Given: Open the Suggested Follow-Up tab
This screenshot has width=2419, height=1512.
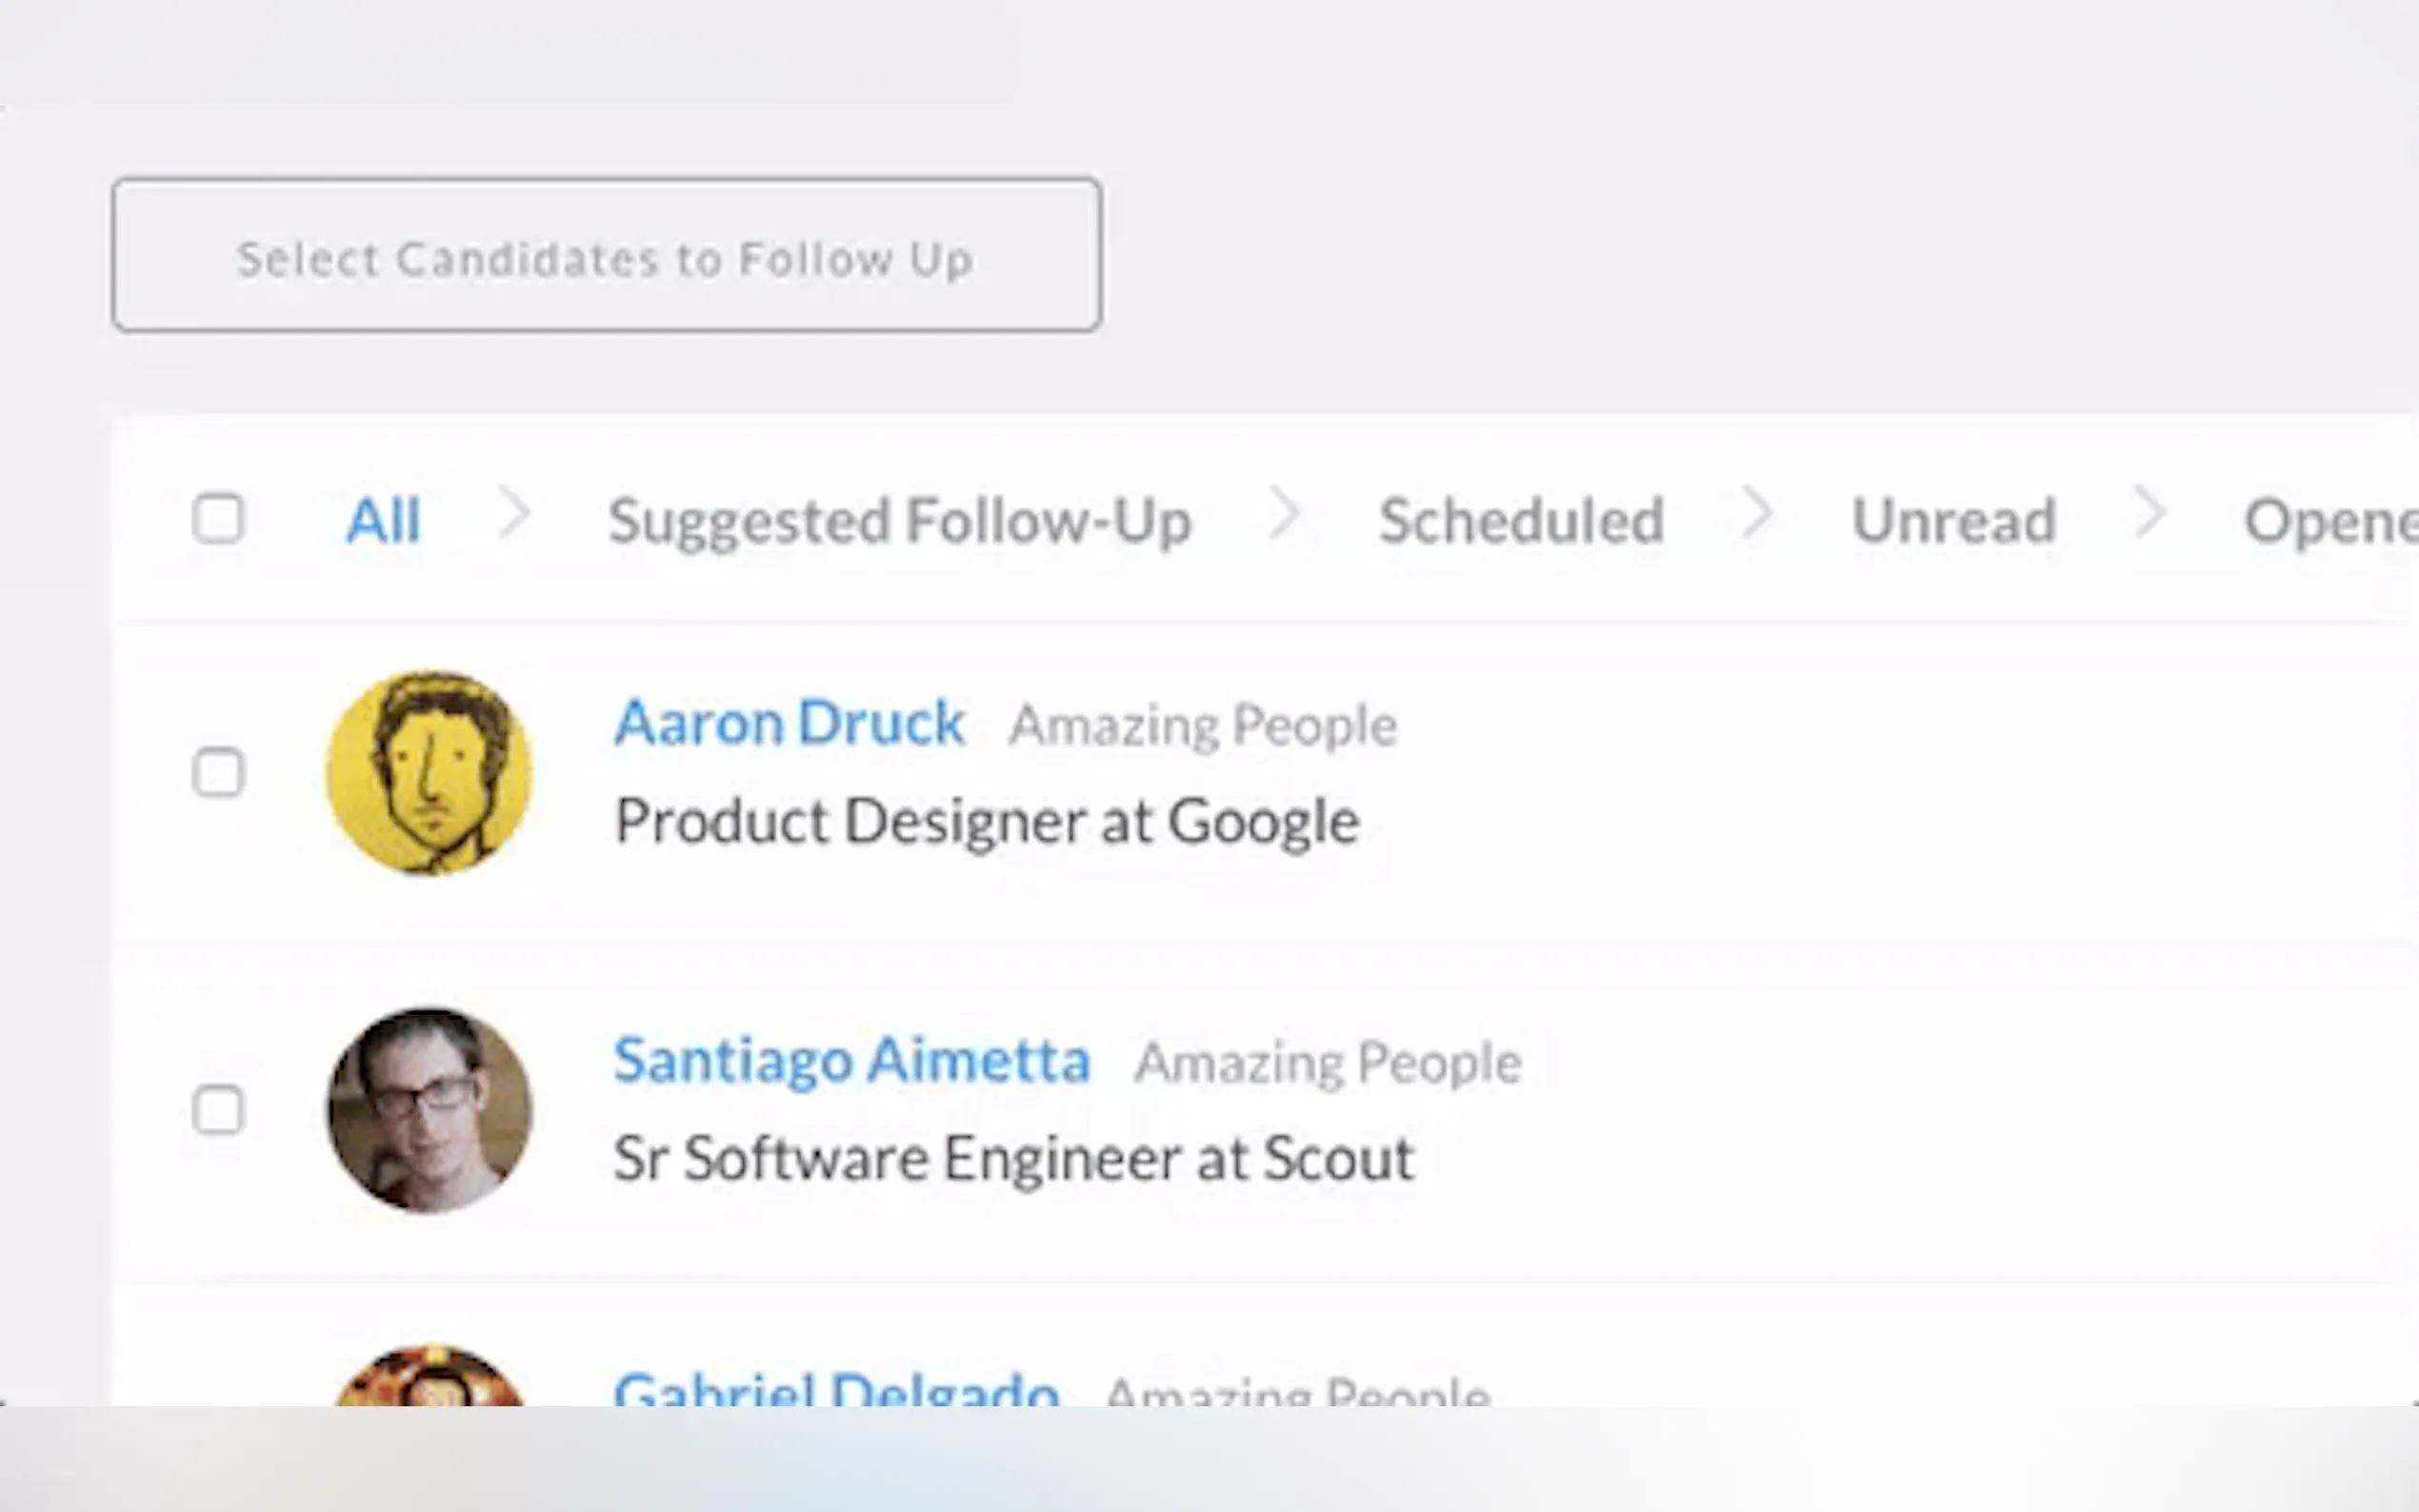Looking at the screenshot, I should (899, 521).
